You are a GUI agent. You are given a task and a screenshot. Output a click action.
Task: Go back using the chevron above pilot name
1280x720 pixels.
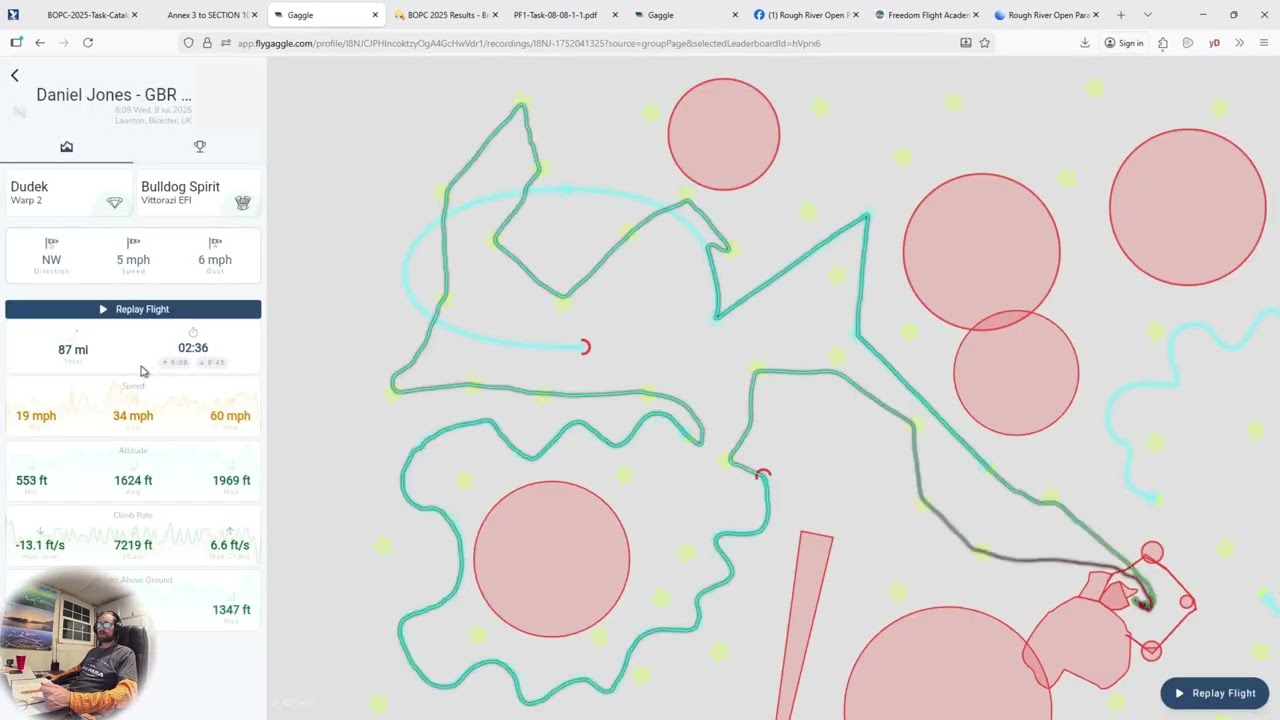pyautogui.click(x=15, y=75)
